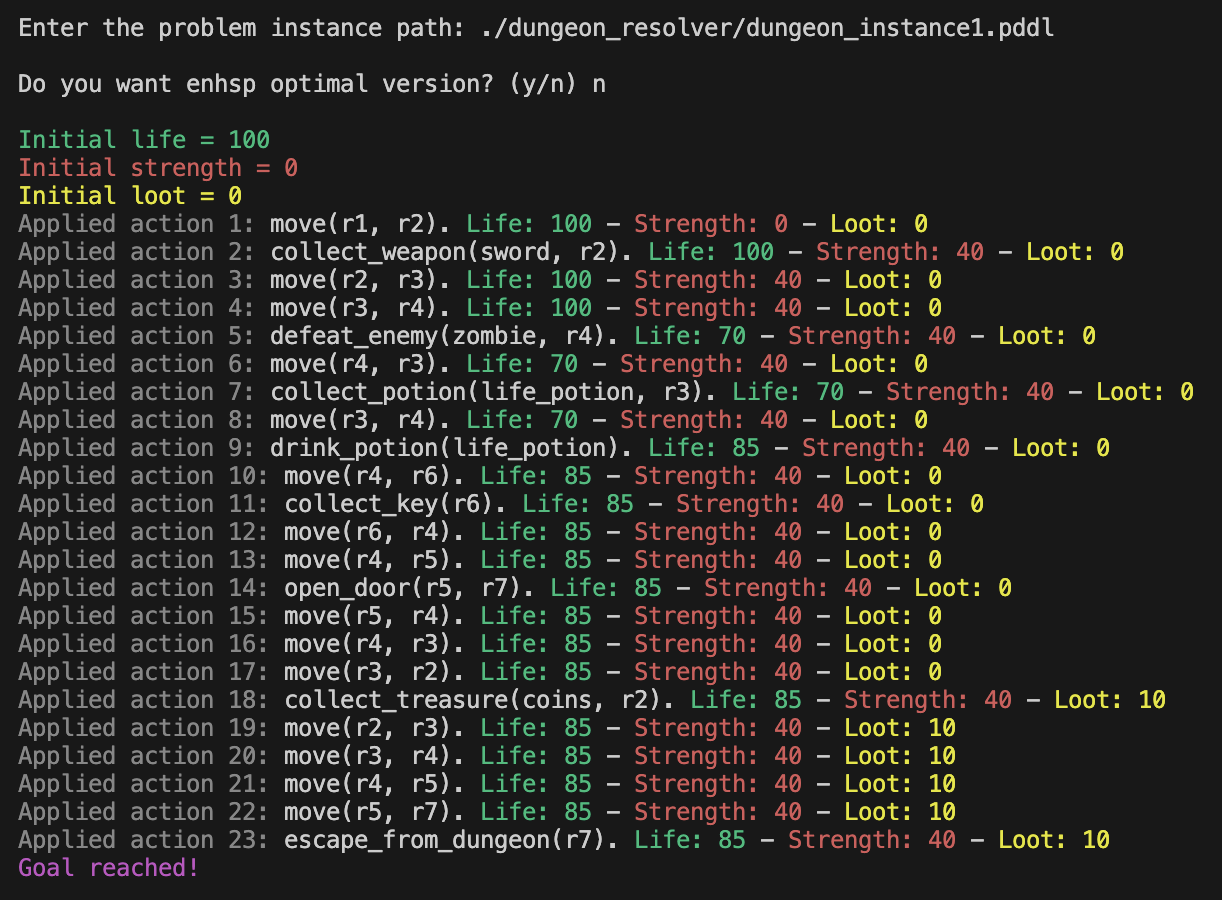Click the drink_potion(life_potion) action text
Screen dimensions: 1222x900
click(451, 448)
